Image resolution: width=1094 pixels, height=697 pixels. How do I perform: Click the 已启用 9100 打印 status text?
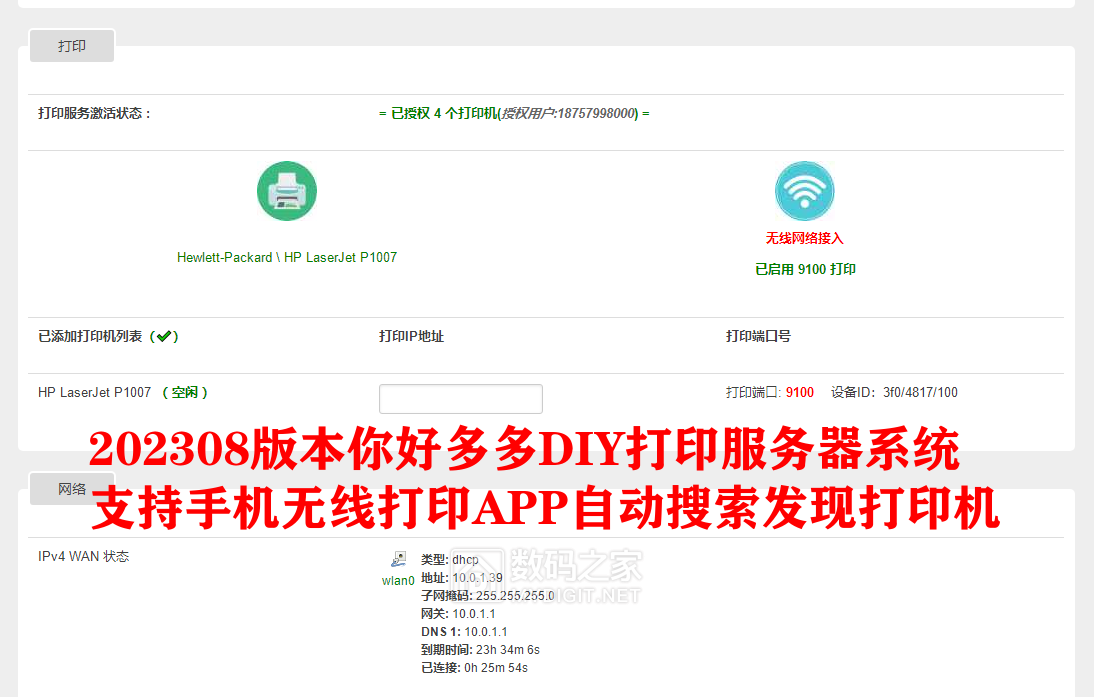point(805,269)
